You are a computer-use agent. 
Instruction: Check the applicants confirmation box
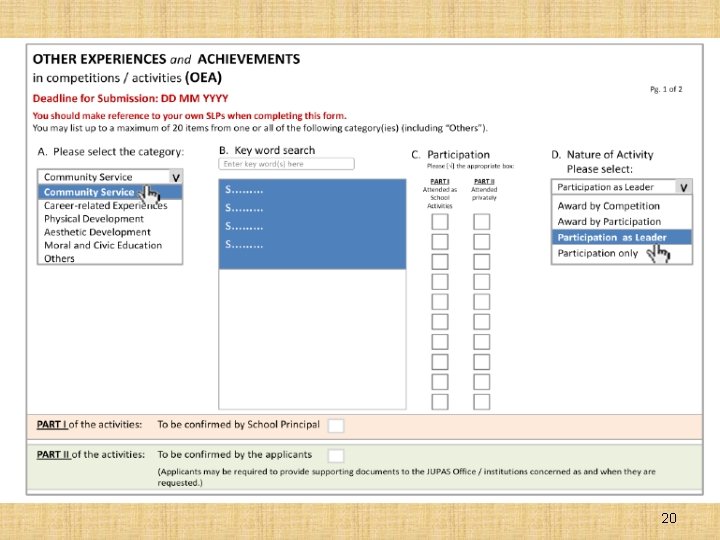pyautogui.click(x=336, y=456)
